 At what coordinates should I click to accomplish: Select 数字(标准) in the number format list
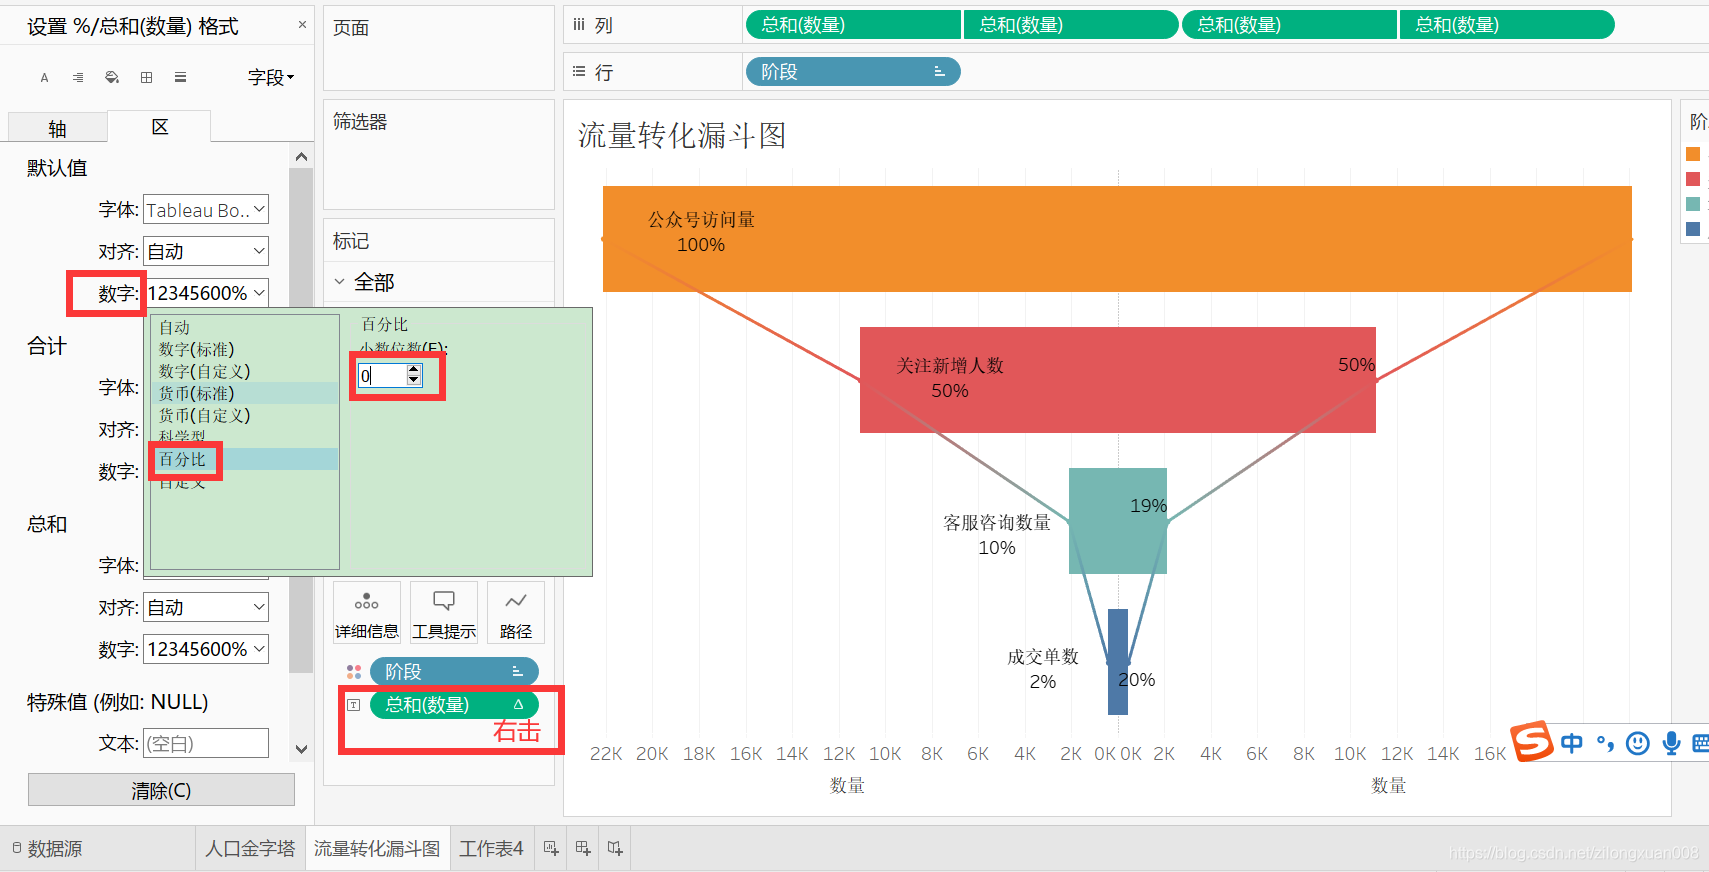click(244, 349)
